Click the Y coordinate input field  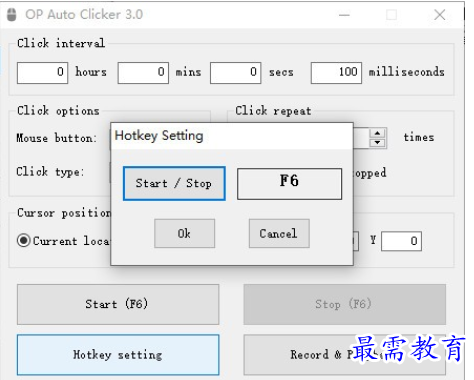tap(401, 241)
